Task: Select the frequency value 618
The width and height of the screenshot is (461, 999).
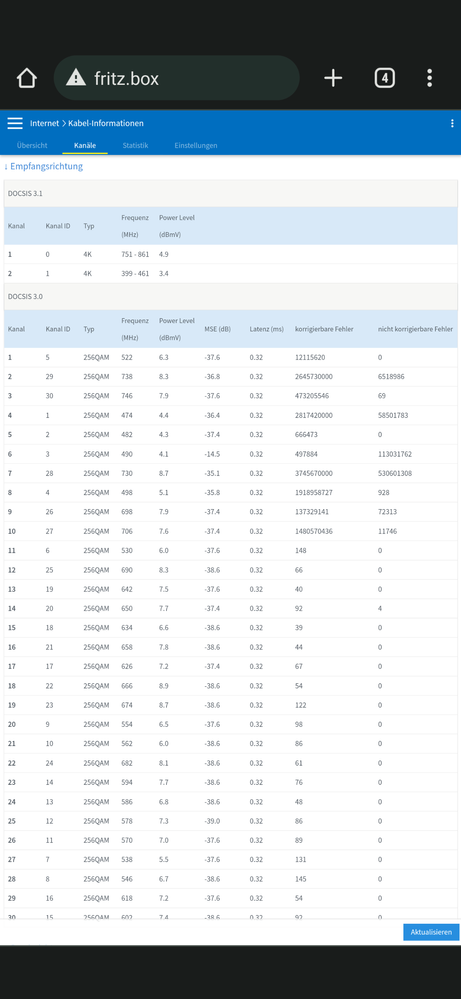Action: click(x=127, y=898)
